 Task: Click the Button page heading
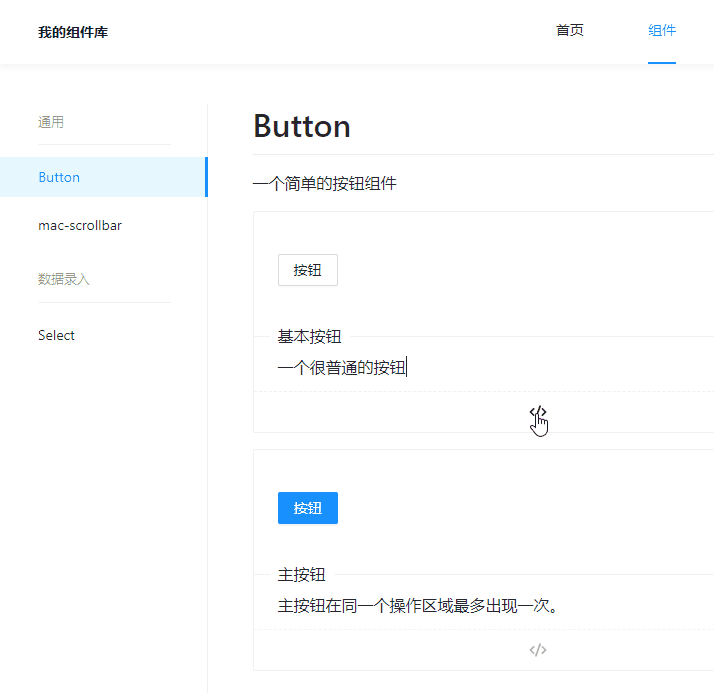(302, 126)
